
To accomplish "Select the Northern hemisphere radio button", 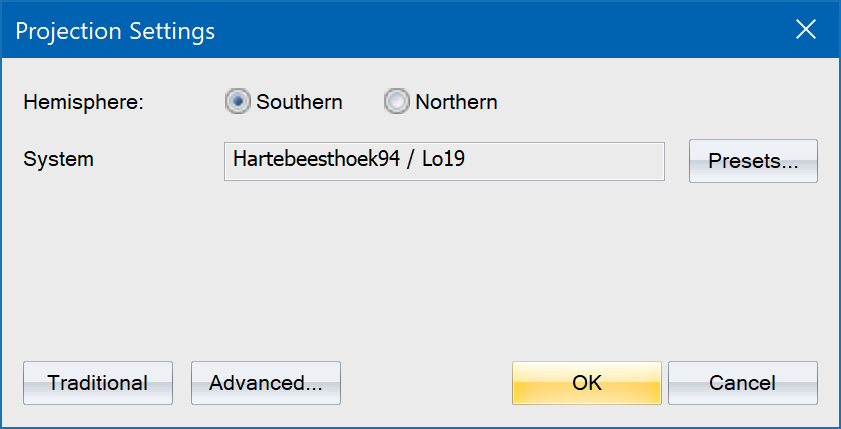I will 397,102.
